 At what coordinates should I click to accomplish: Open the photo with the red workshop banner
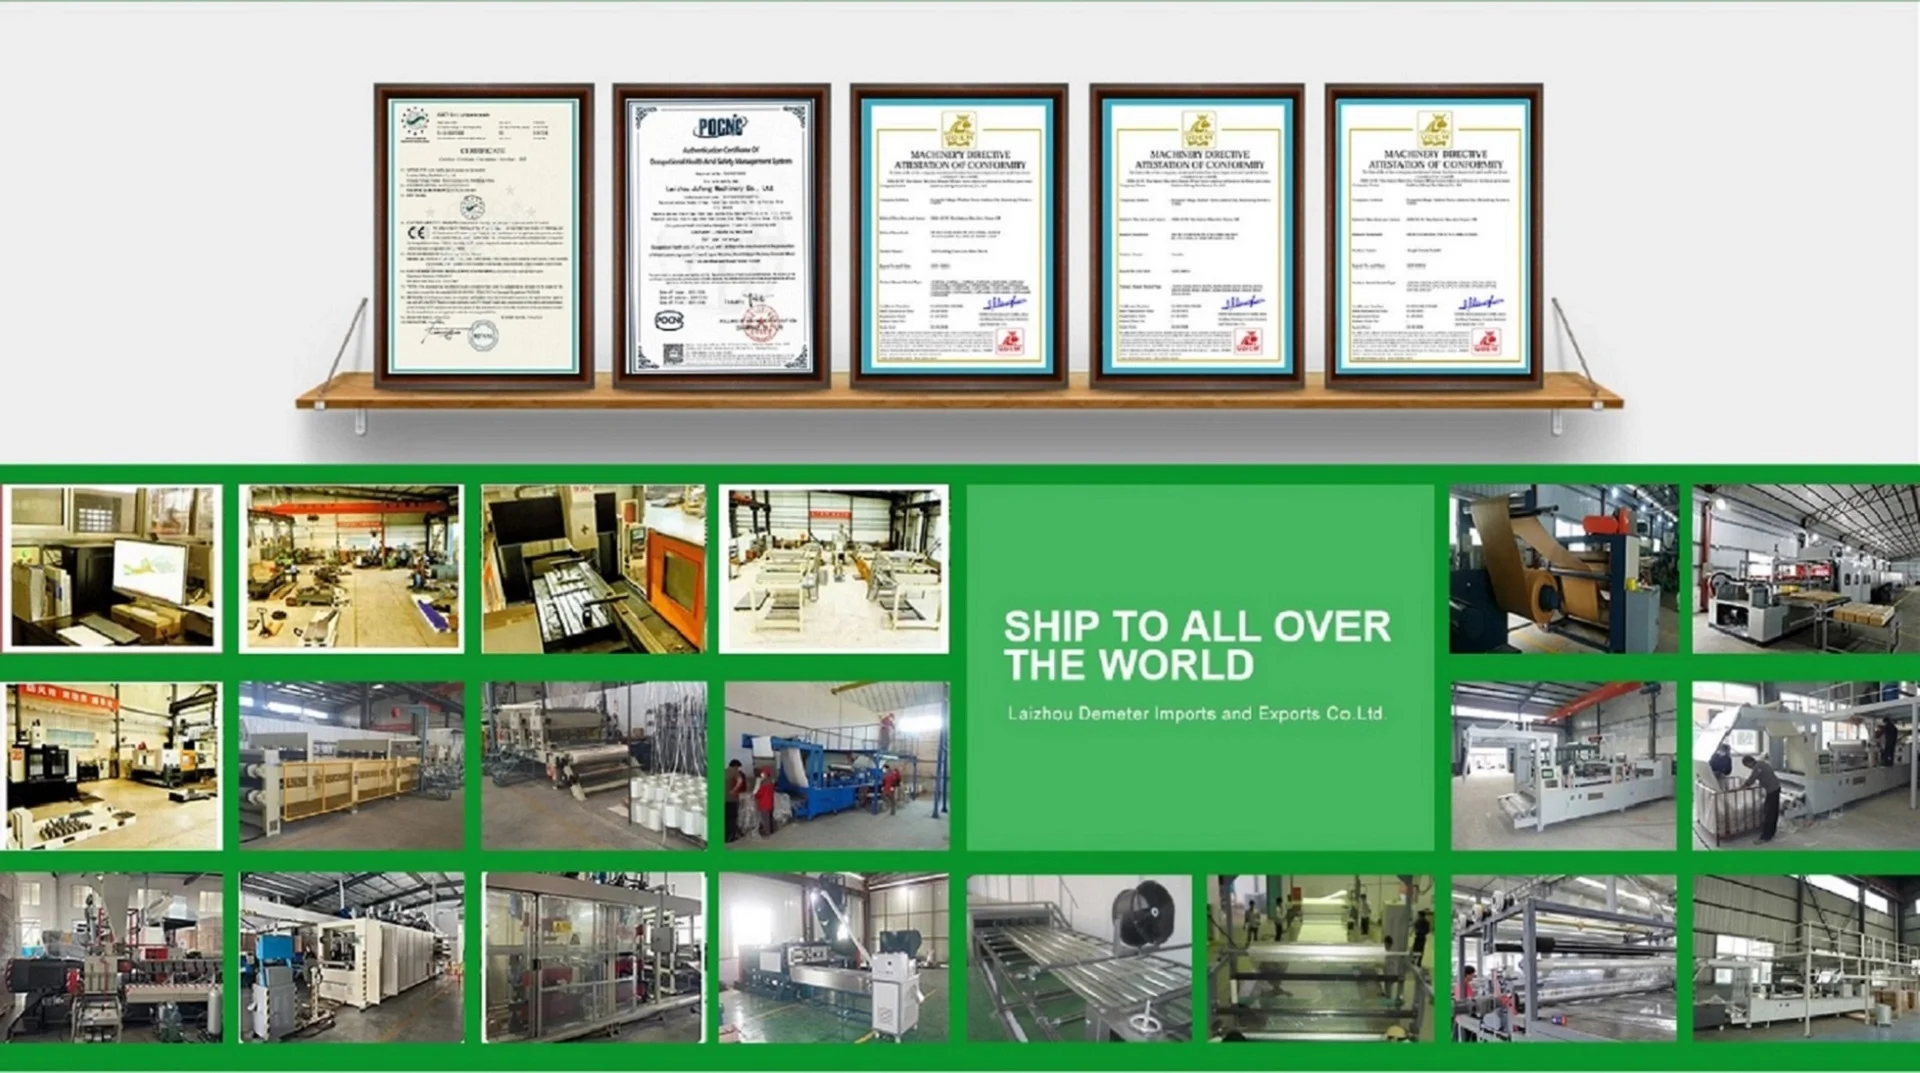(112, 766)
